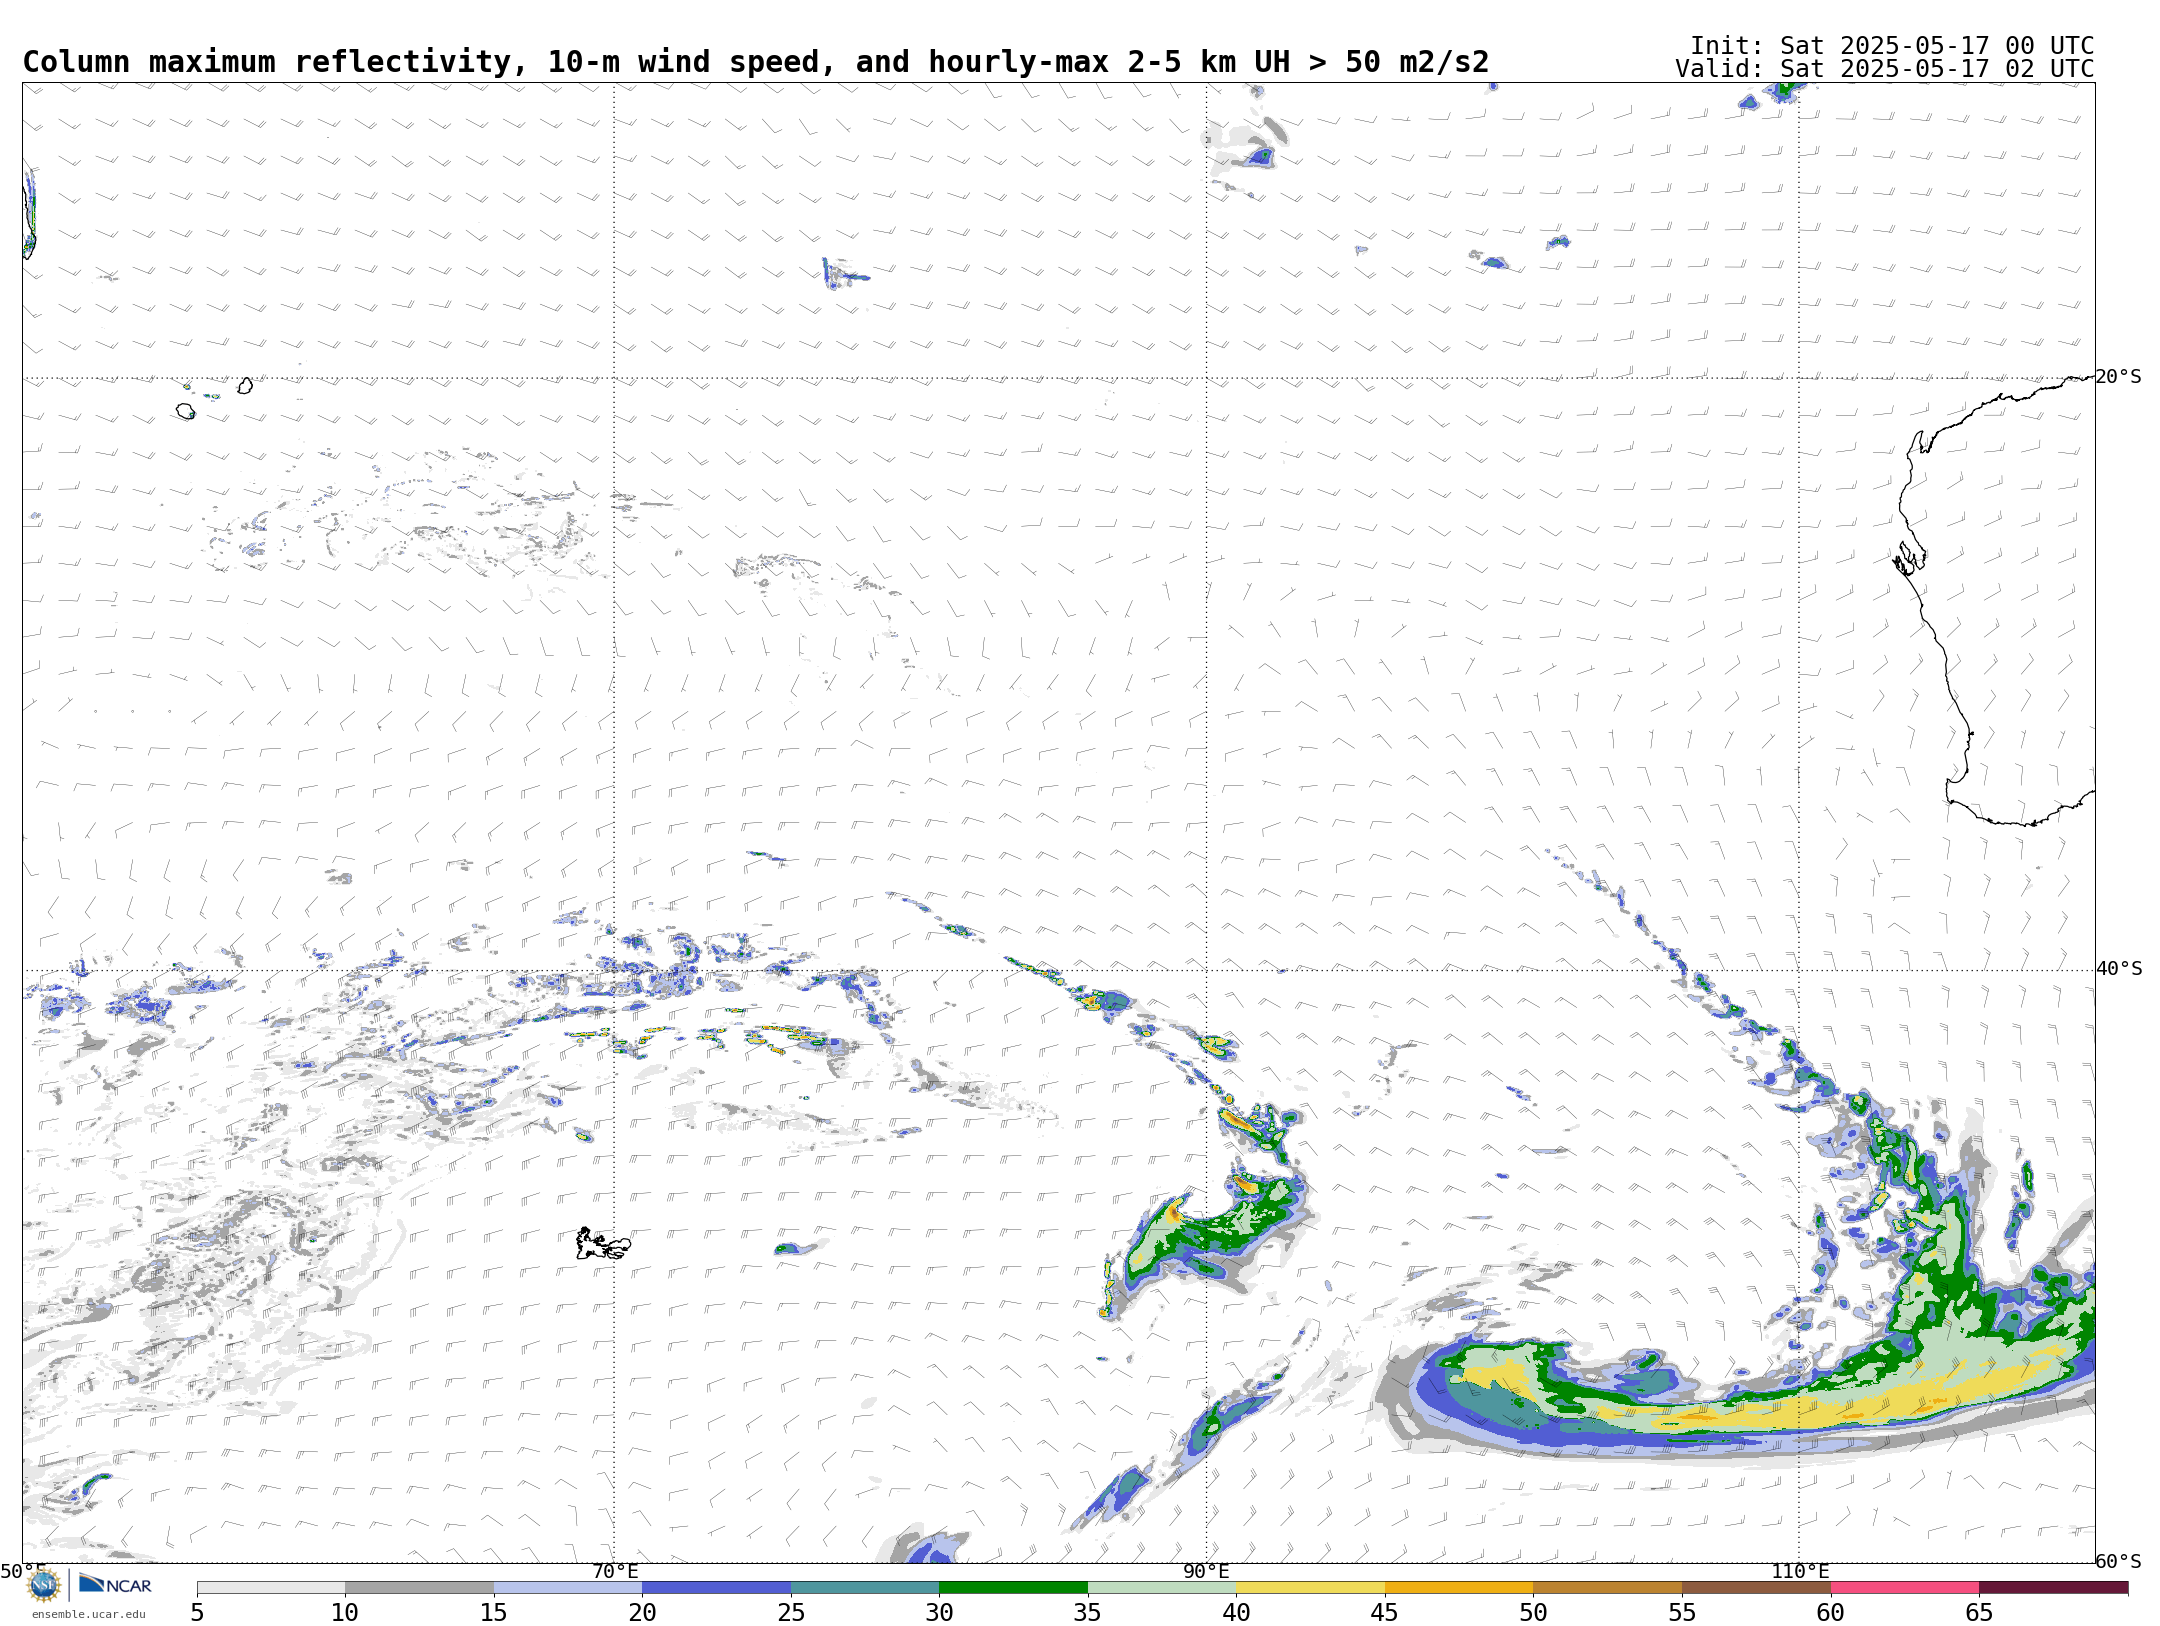Click the pale green 35 dBZ swatch
This screenshot has height=1626, width=2160.
coord(1162,1587)
